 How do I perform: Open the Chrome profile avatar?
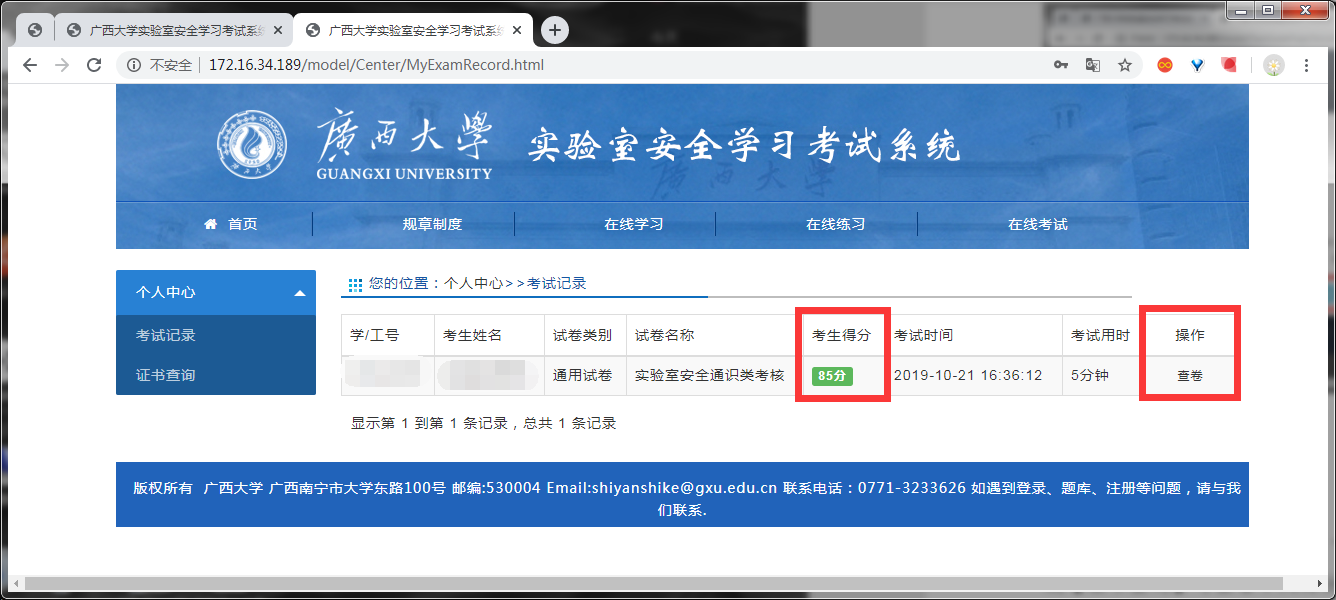1274,65
